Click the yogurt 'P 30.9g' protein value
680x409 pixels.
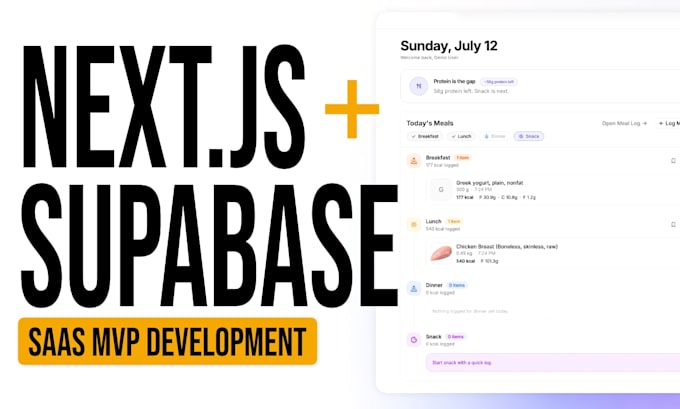pos(487,197)
